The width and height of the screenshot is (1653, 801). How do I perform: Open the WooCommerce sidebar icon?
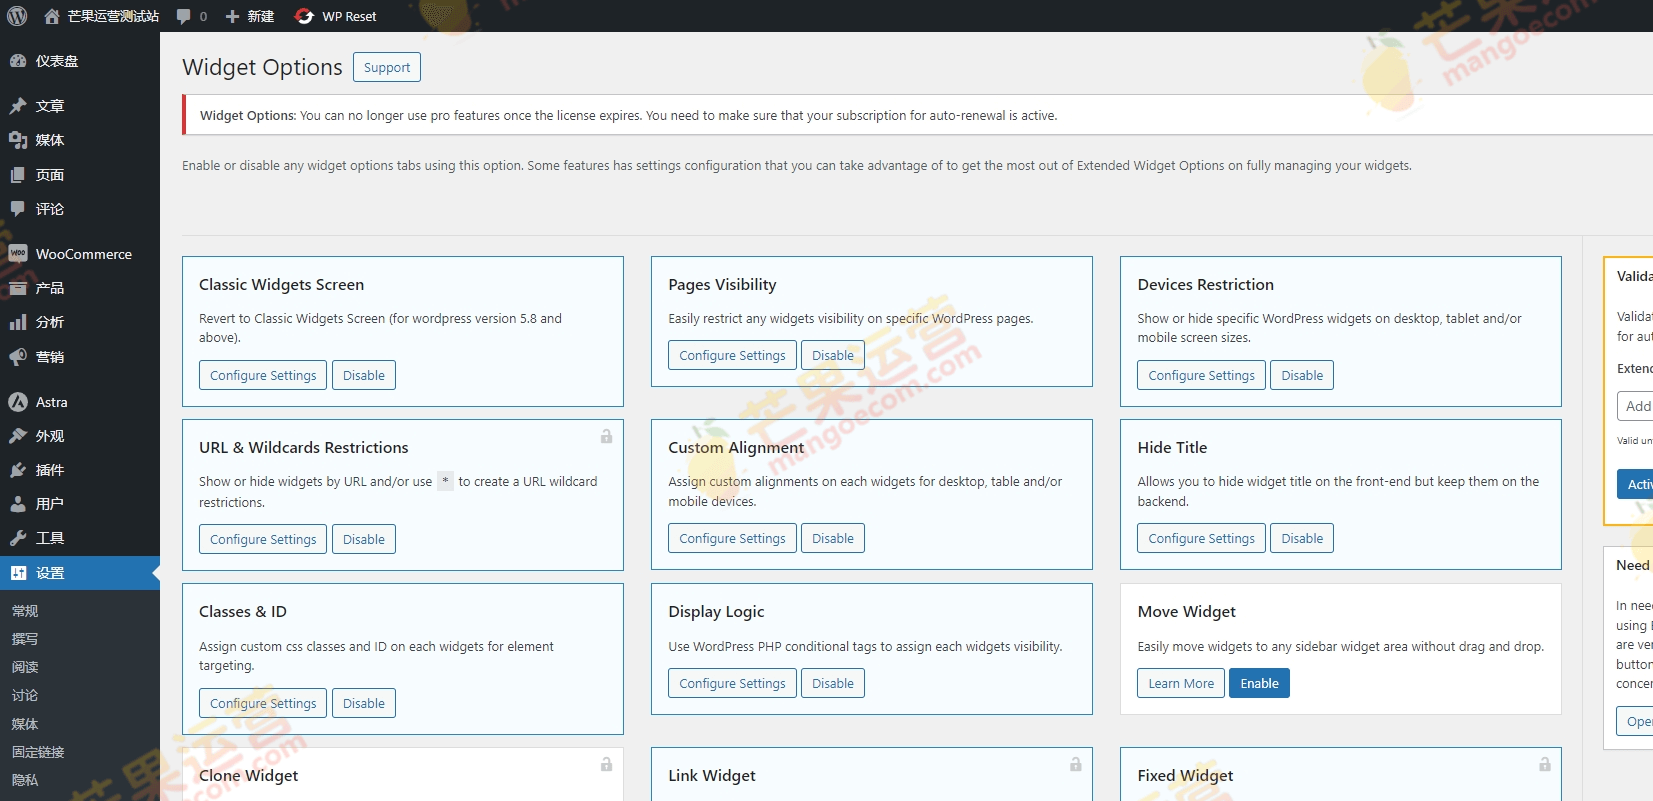click(x=18, y=254)
